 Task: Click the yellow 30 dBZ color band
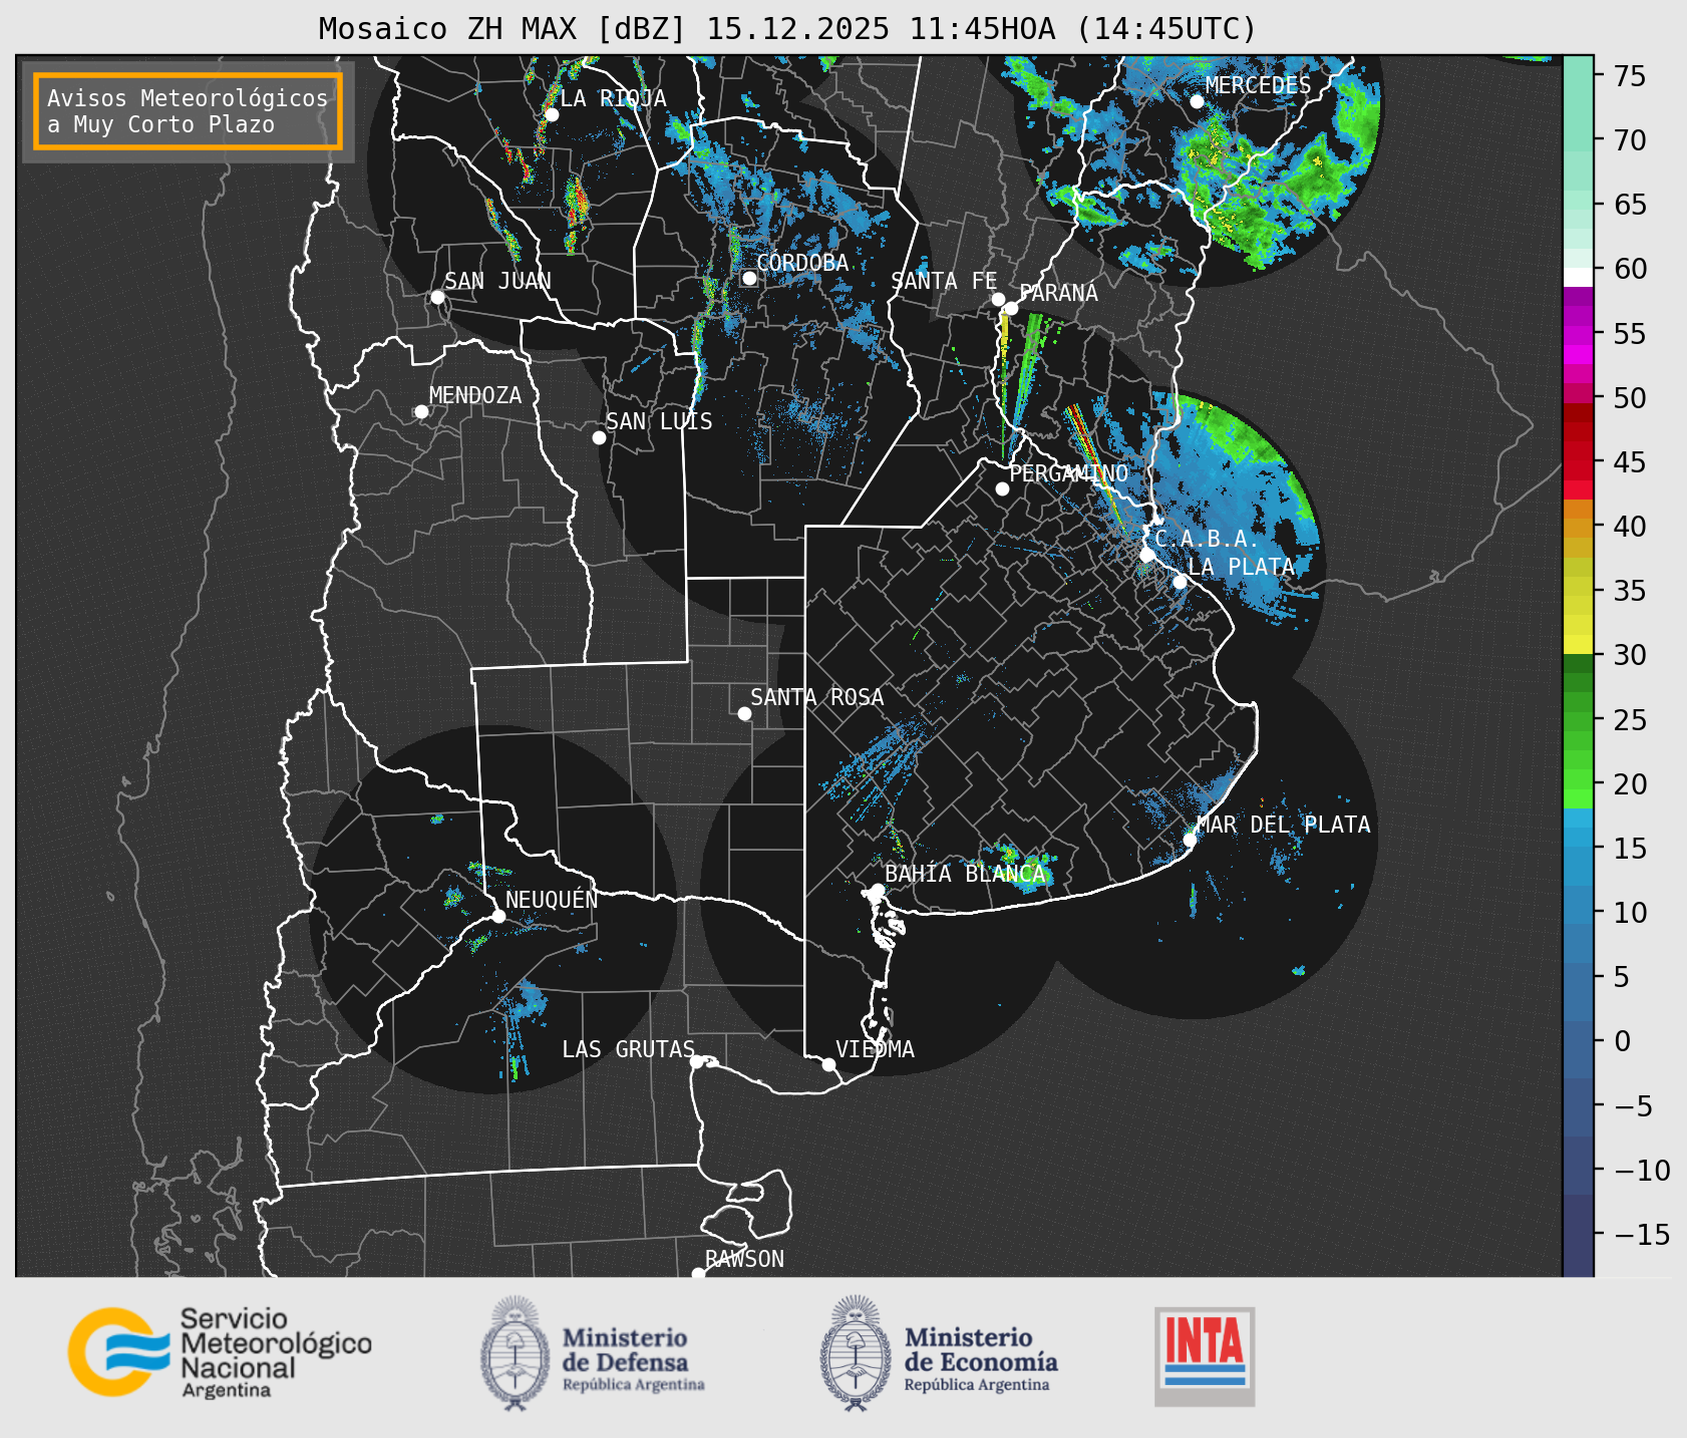pyautogui.click(x=1578, y=643)
